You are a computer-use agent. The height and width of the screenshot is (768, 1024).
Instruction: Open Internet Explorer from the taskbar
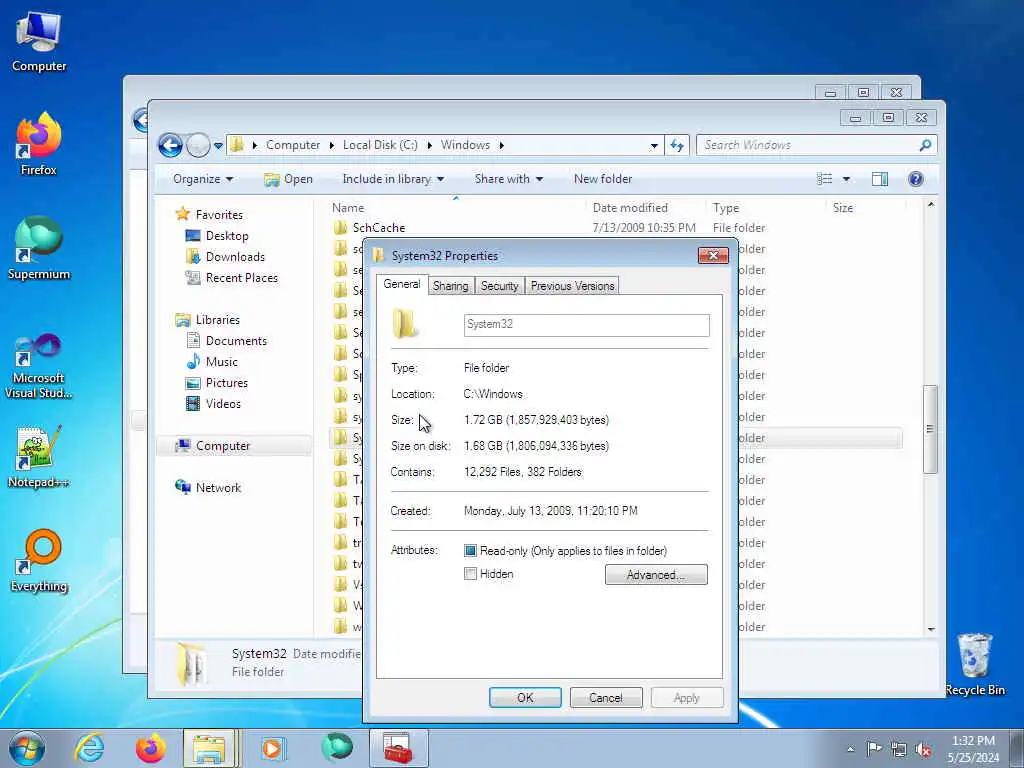88,748
